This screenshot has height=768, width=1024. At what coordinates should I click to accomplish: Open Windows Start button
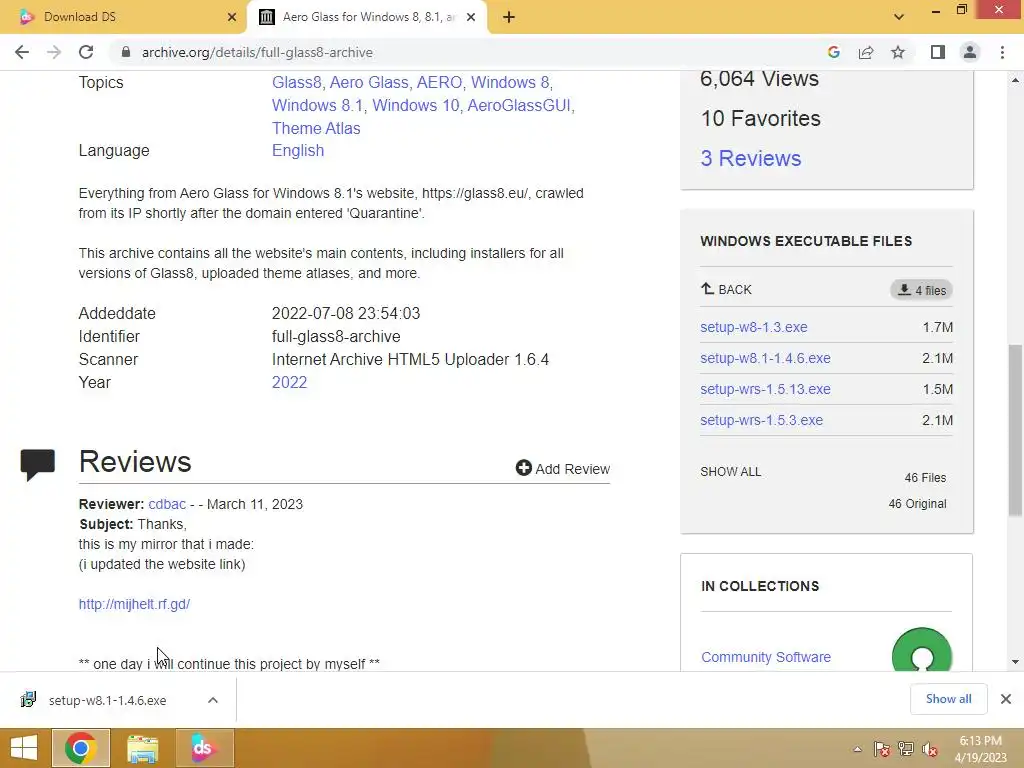pyautogui.click(x=24, y=748)
